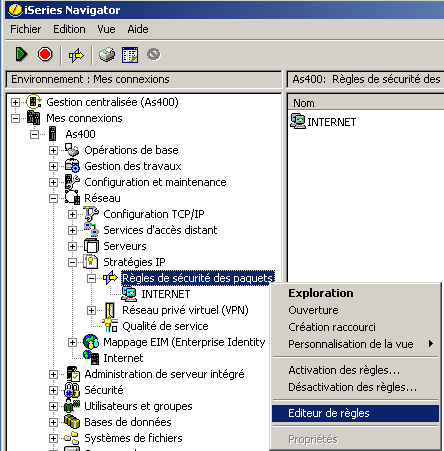The image size is (444, 451).
Task: Choose Exploration in the context menu
Action: [355, 293]
